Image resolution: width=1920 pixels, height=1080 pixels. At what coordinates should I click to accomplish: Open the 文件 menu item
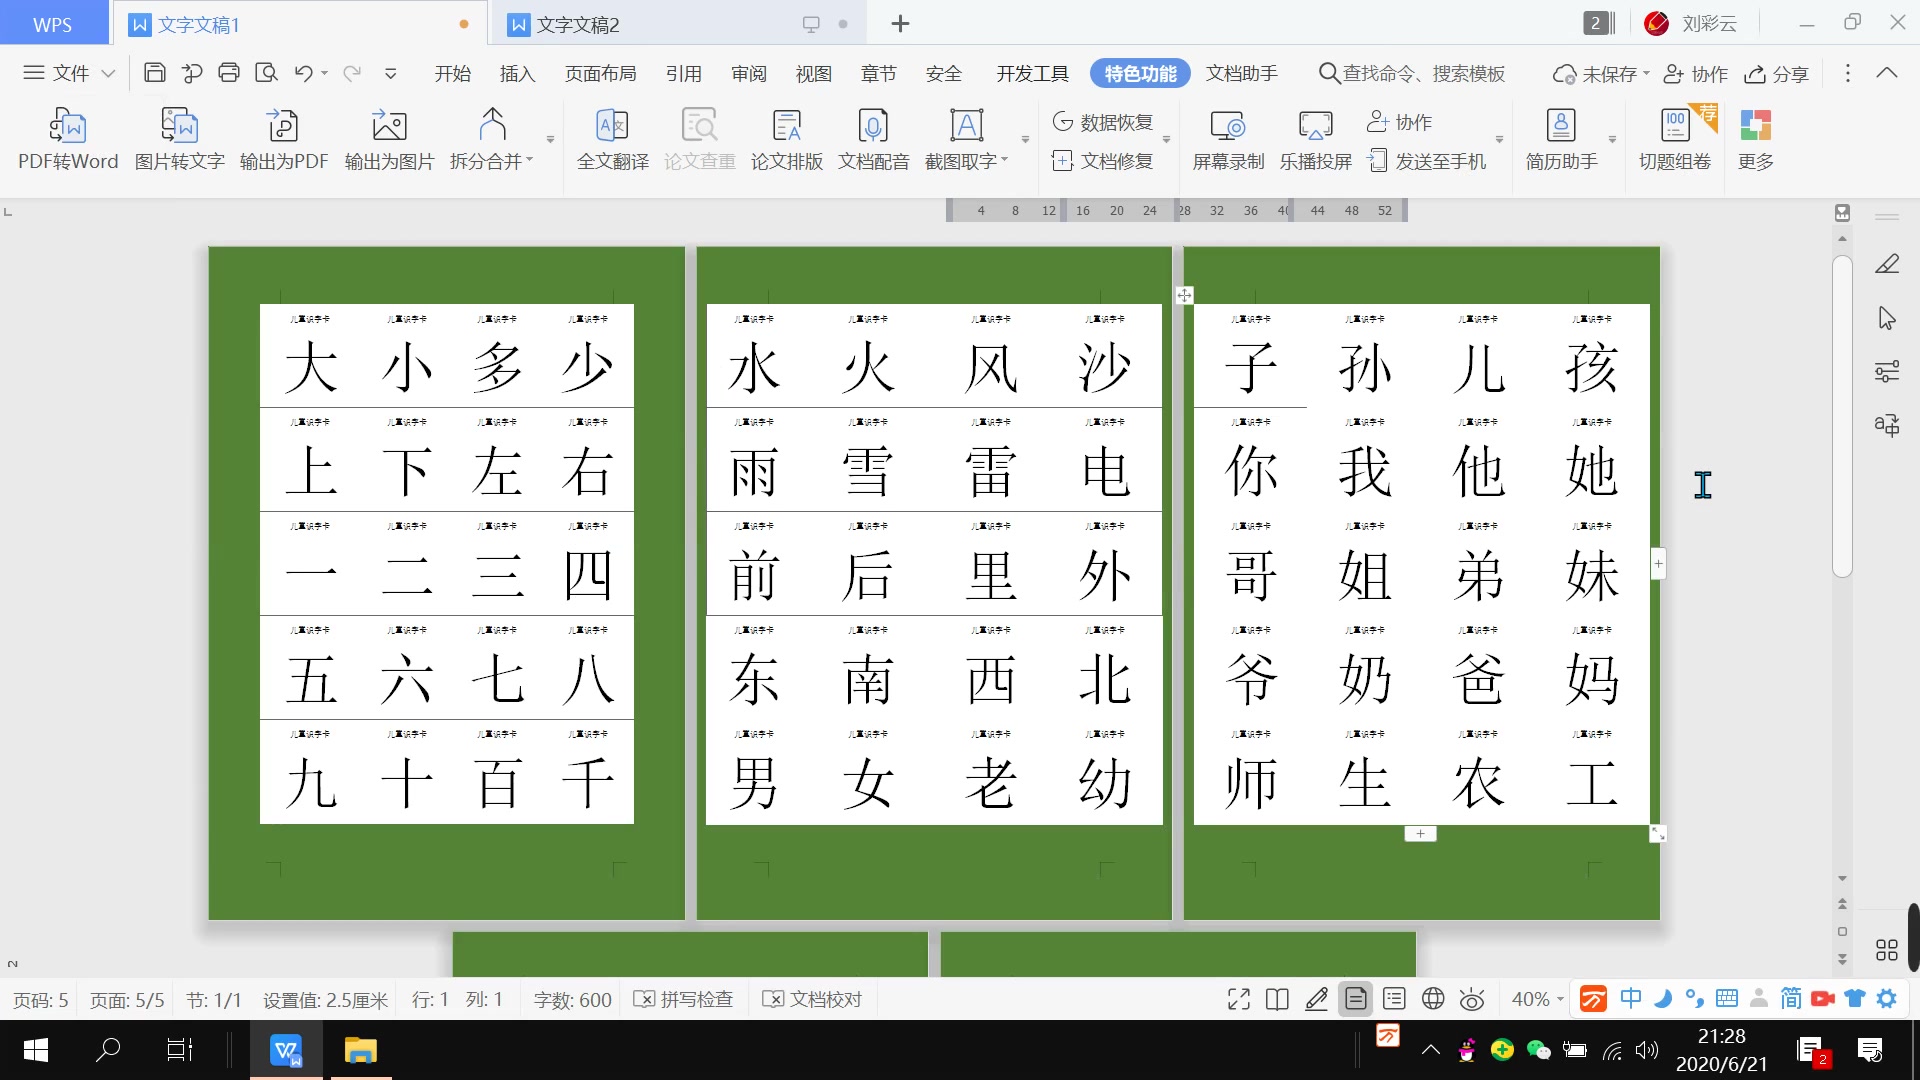[67, 73]
